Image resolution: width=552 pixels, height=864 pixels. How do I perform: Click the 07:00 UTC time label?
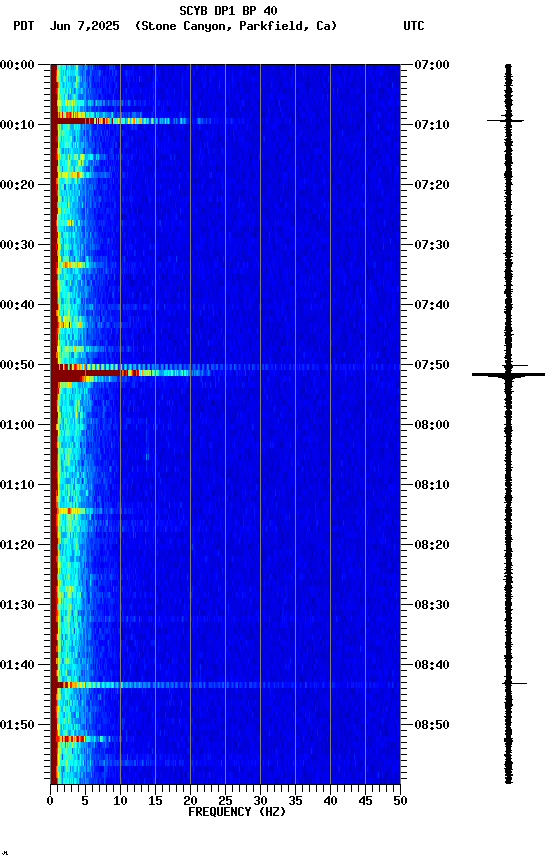[432, 65]
